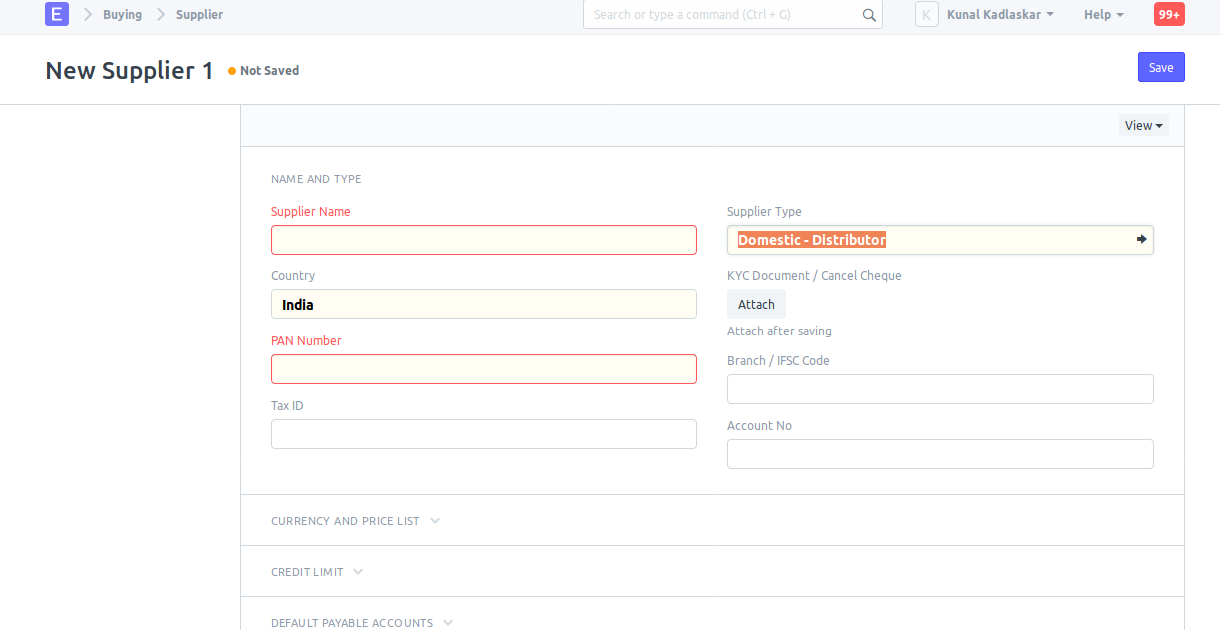Click Attach for KYC Document
Screen dimensions: 1220x630
tap(756, 304)
